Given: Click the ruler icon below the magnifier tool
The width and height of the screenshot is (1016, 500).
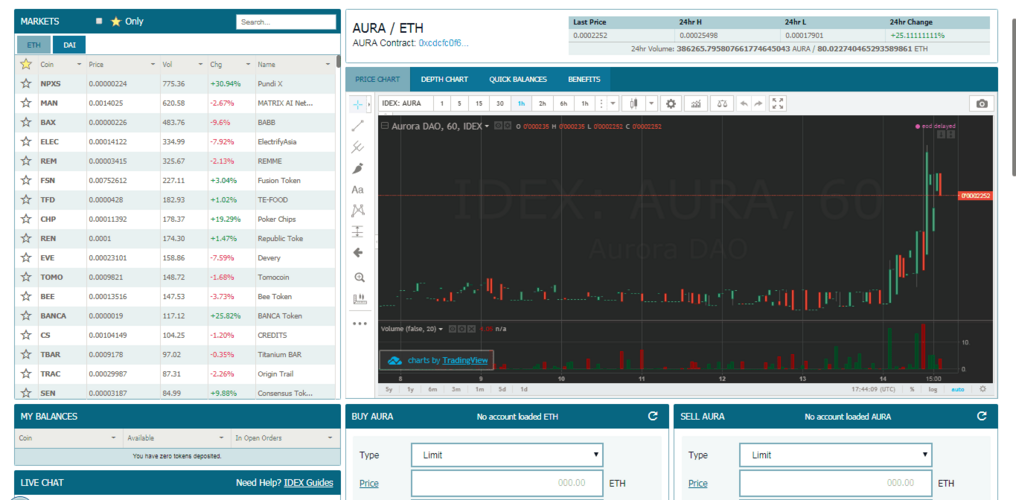Looking at the screenshot, I should [359, 299].
